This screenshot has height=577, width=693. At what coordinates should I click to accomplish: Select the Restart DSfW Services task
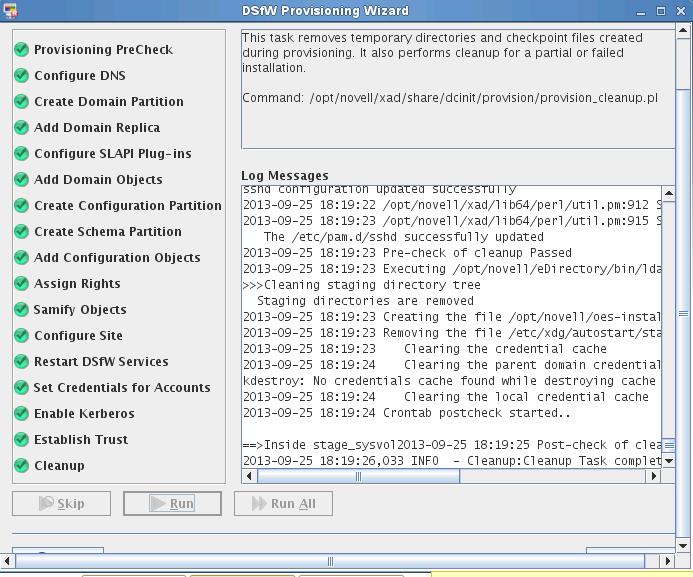point(101,361)
